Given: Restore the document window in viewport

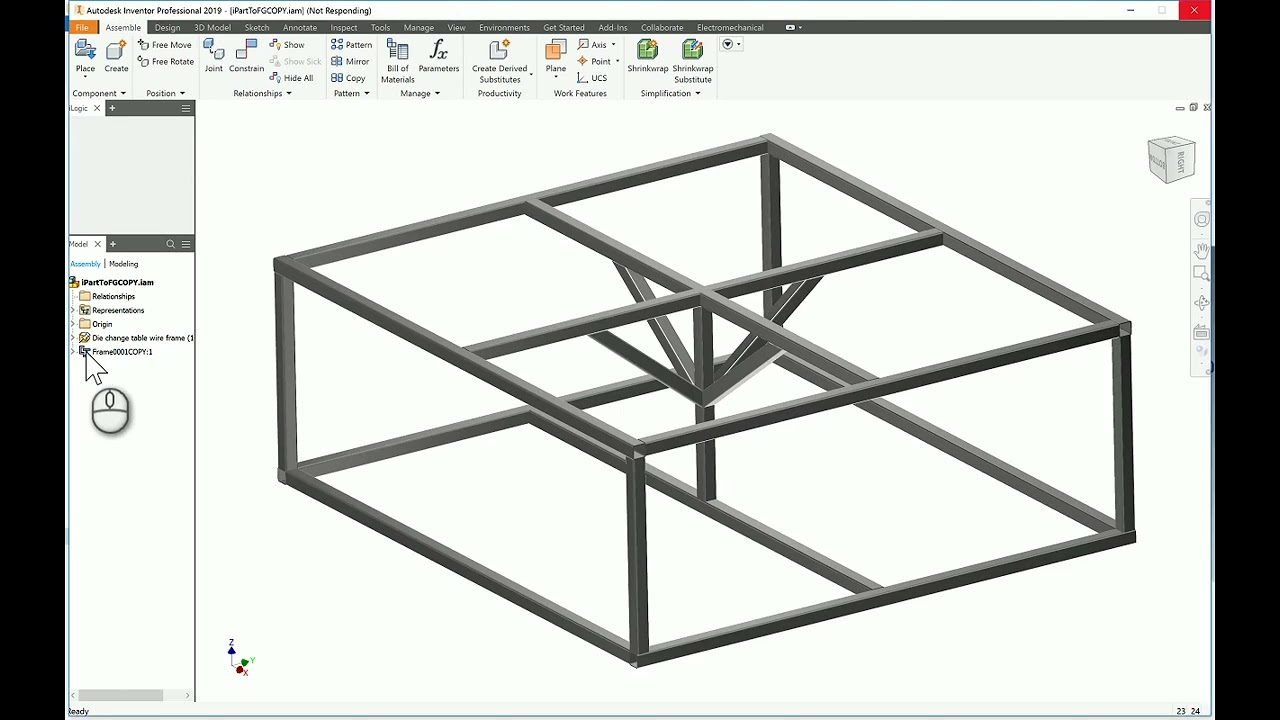Looking at the screenshot, I should pyautogui.click(x=1193, y=108).
